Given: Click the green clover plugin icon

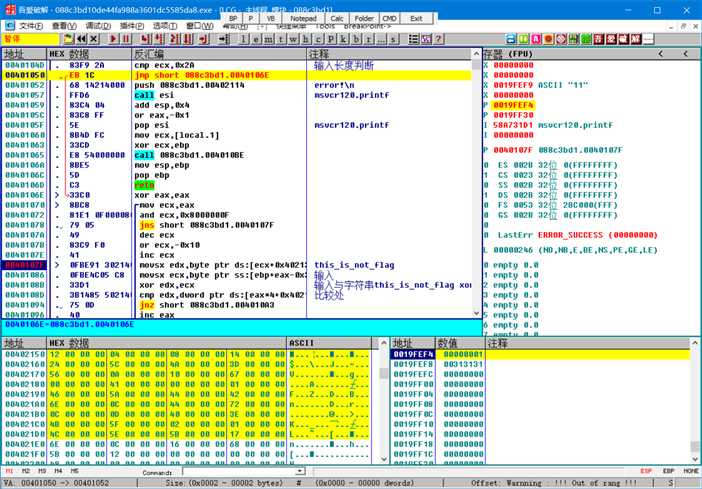Looking at the screenshot, I should 586,39.
